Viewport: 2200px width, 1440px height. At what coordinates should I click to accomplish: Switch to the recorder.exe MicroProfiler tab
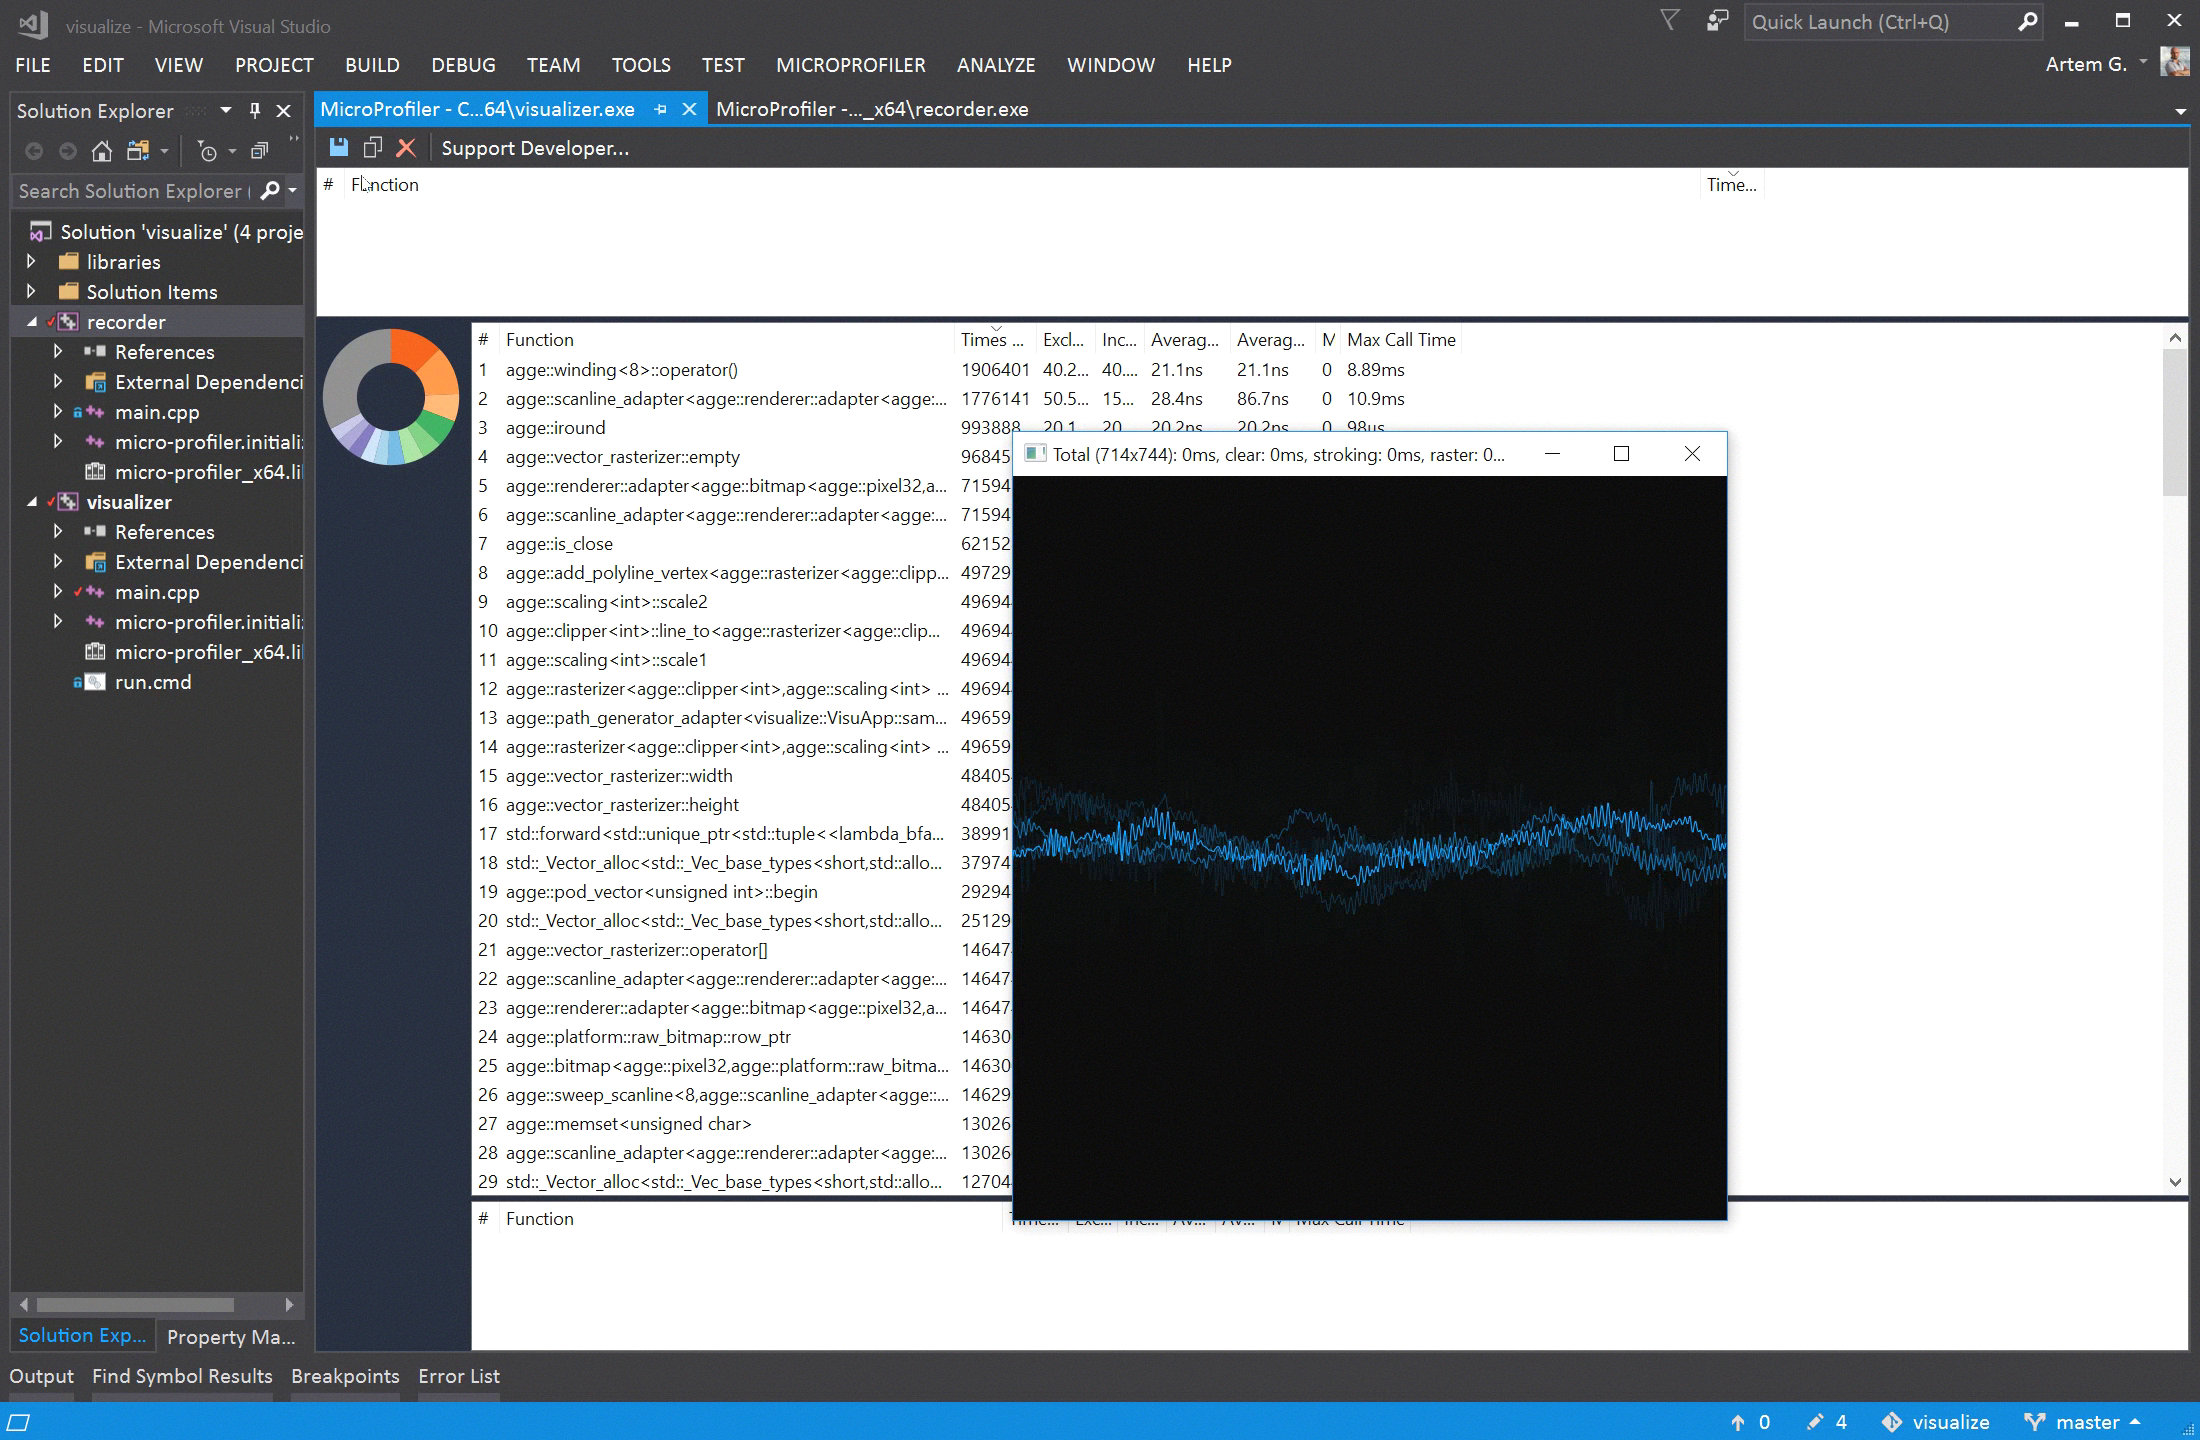pyautogui.click(x=872, y=109)
